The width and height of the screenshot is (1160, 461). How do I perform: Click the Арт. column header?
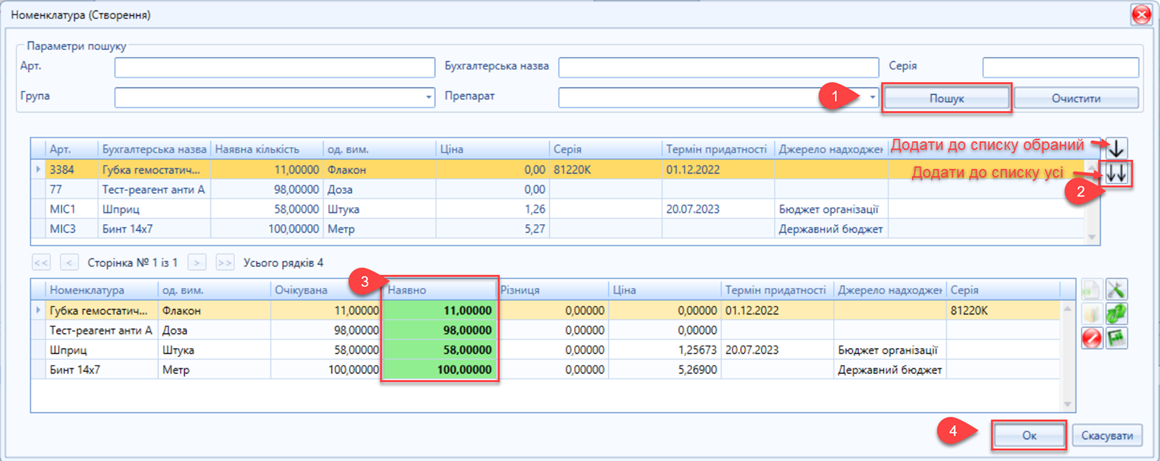click(72, 149)
